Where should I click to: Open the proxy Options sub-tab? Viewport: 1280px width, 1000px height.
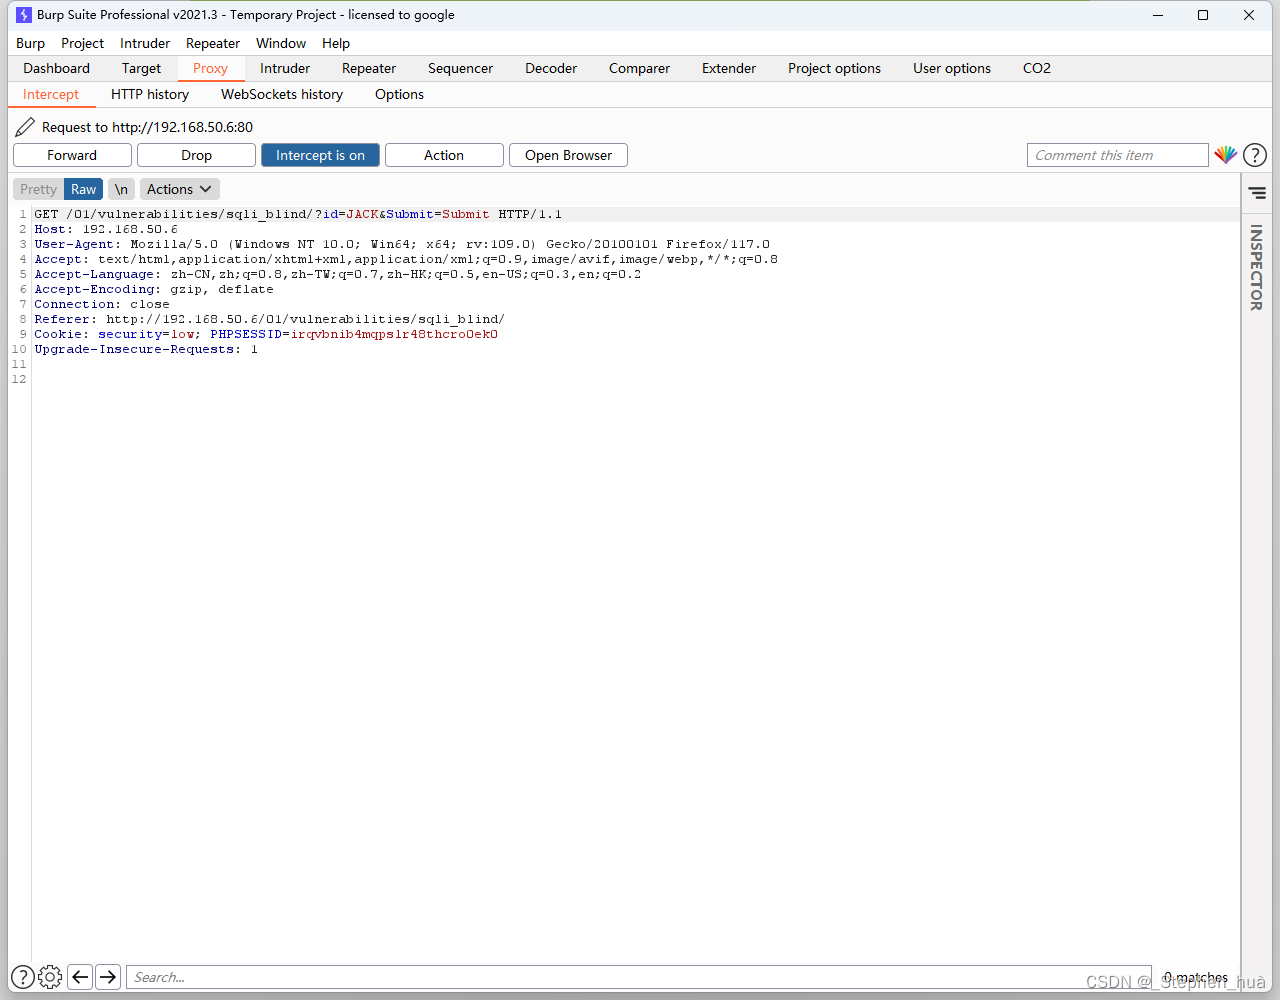tap(399, 94)
